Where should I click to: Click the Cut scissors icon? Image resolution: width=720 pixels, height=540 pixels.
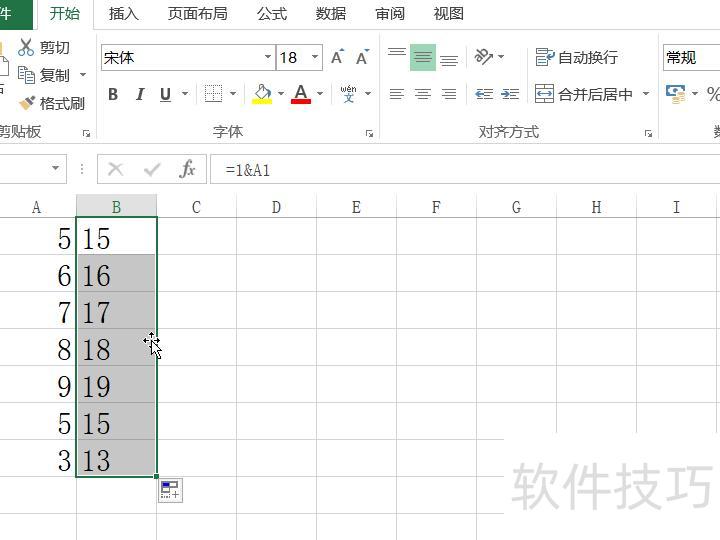coord(26,47)
